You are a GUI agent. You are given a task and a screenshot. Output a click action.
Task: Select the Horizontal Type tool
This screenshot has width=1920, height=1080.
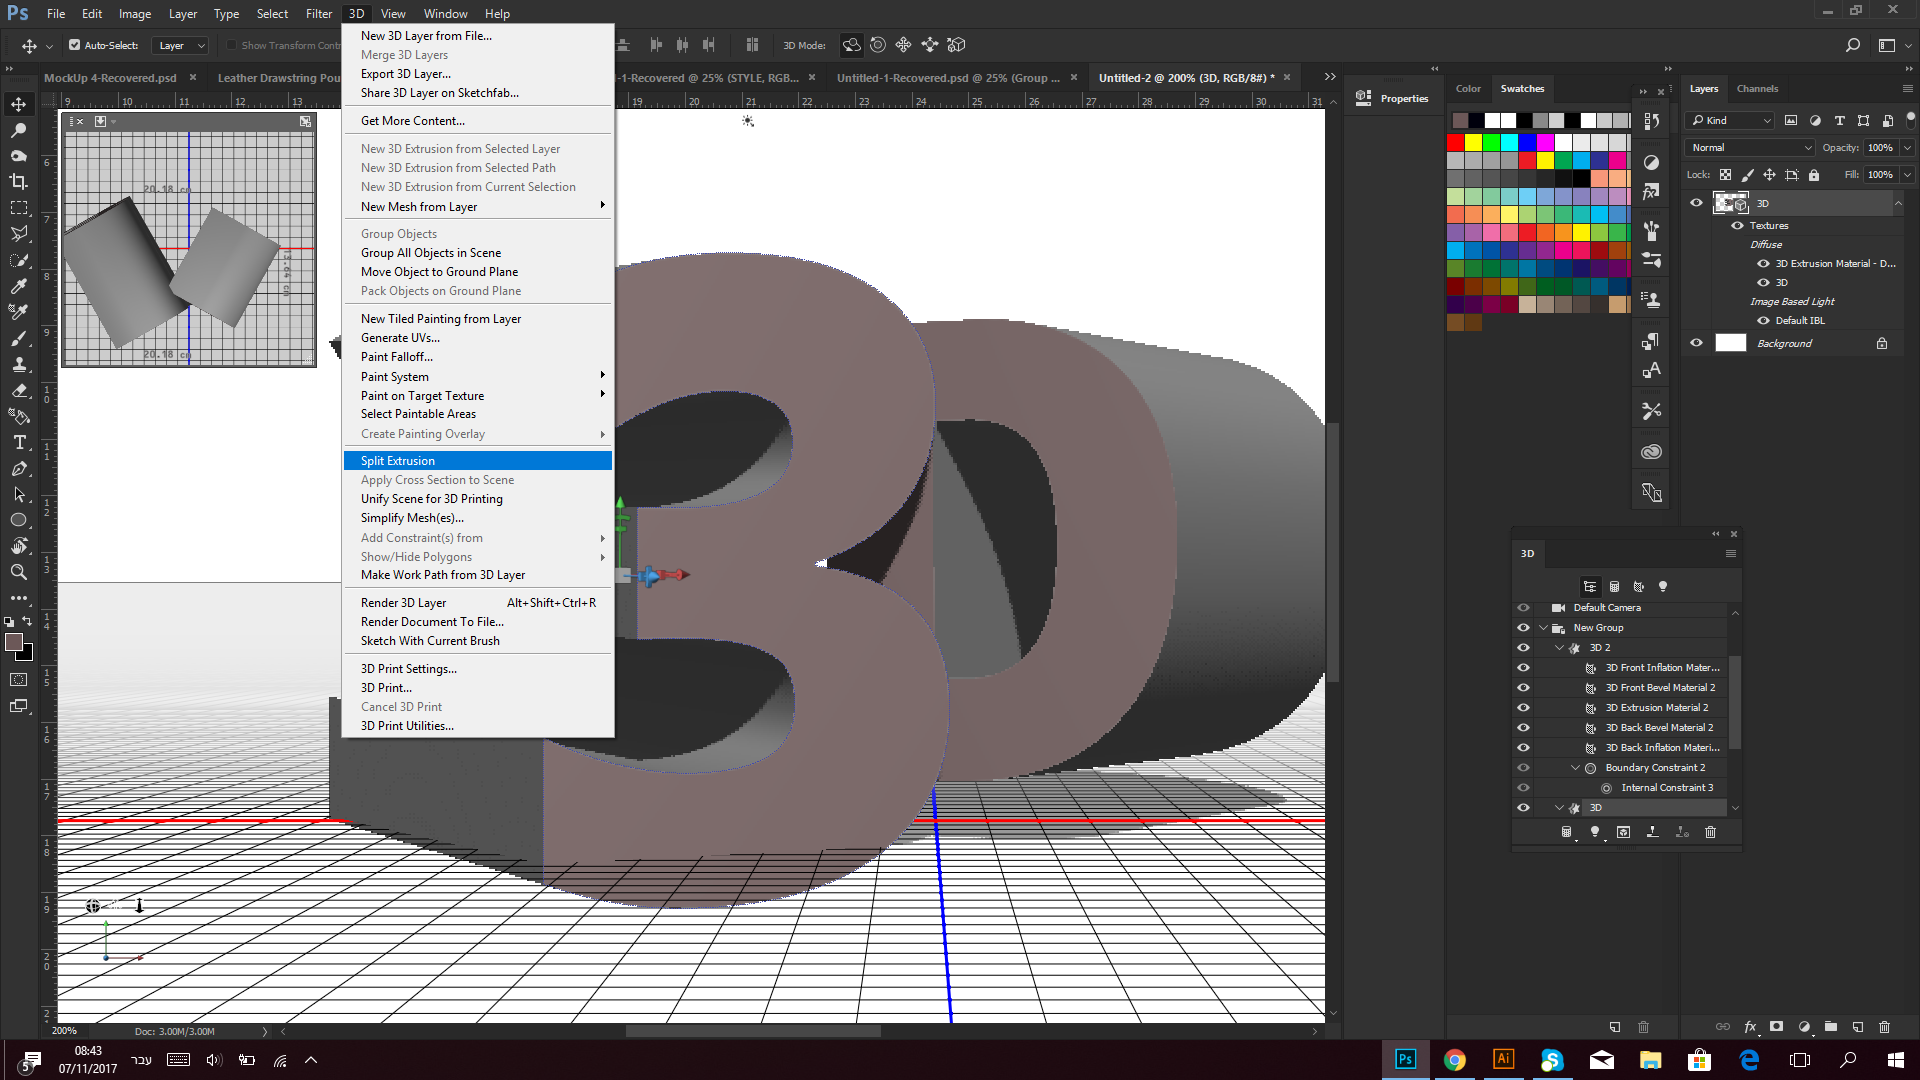(19, 442)
